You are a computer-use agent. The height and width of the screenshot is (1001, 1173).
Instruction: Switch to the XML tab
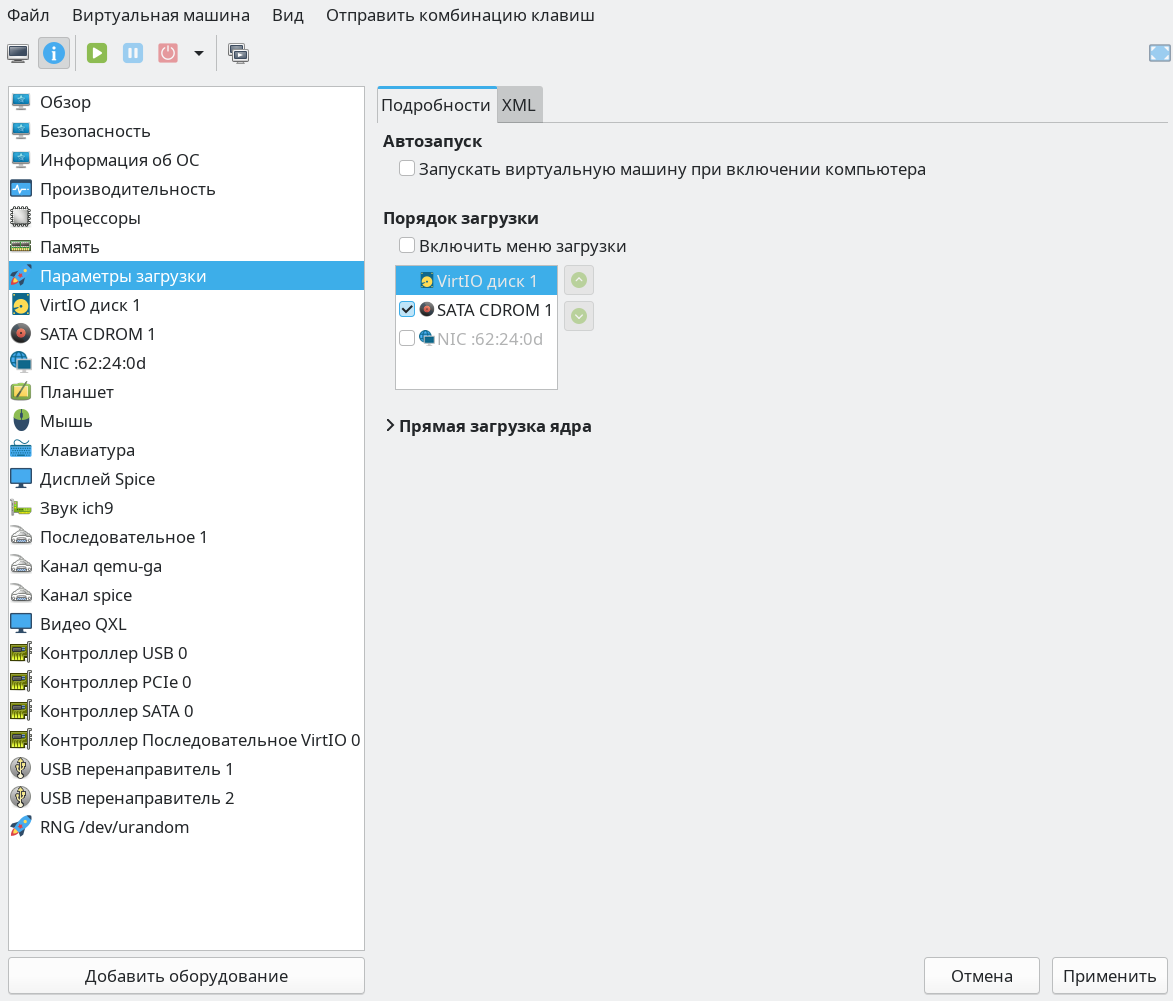[518, 105]
